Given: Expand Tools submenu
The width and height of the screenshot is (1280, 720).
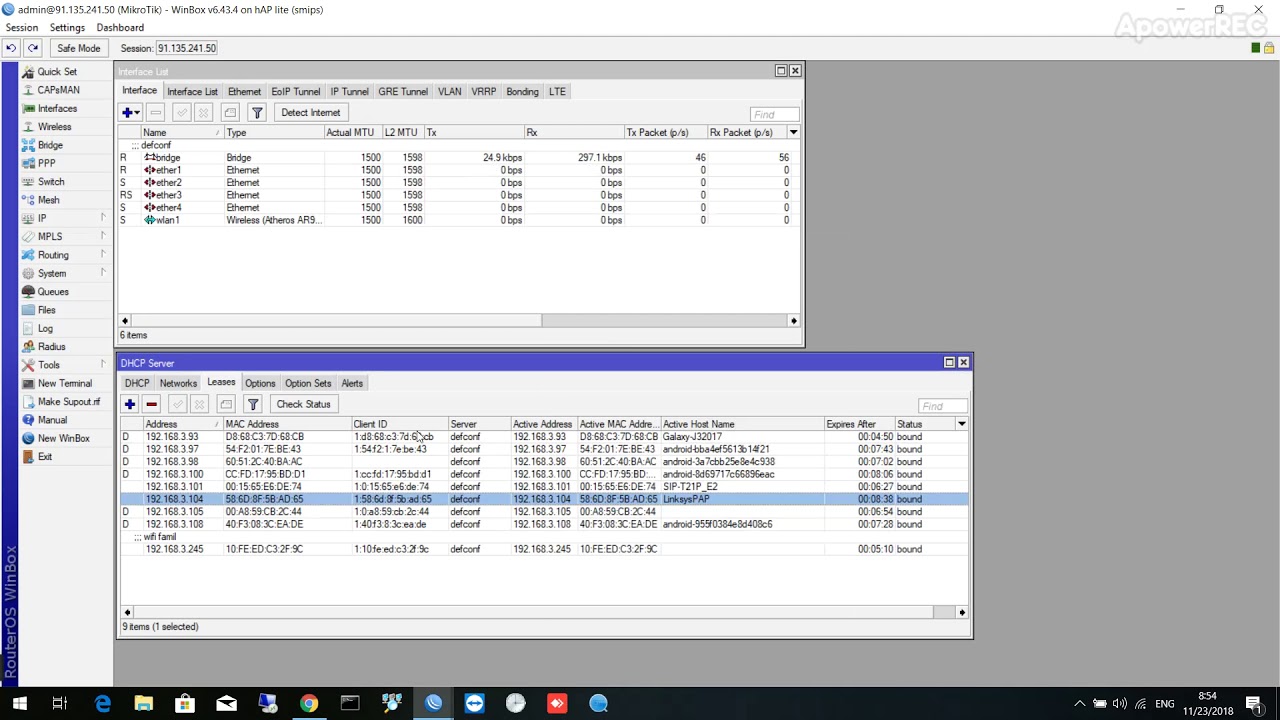Looking at the screenshot, I should pyautogui.click(x=103, y=365).
